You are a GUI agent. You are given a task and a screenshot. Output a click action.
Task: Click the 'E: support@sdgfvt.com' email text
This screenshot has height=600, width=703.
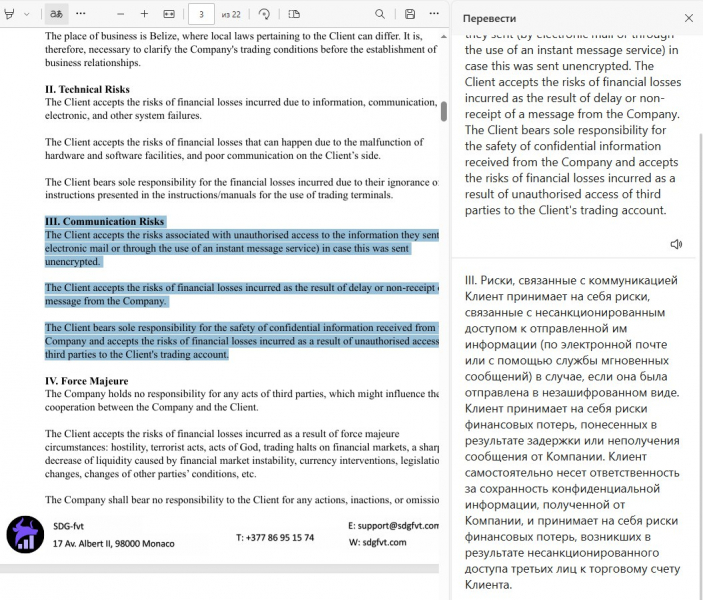pos(393,526)
